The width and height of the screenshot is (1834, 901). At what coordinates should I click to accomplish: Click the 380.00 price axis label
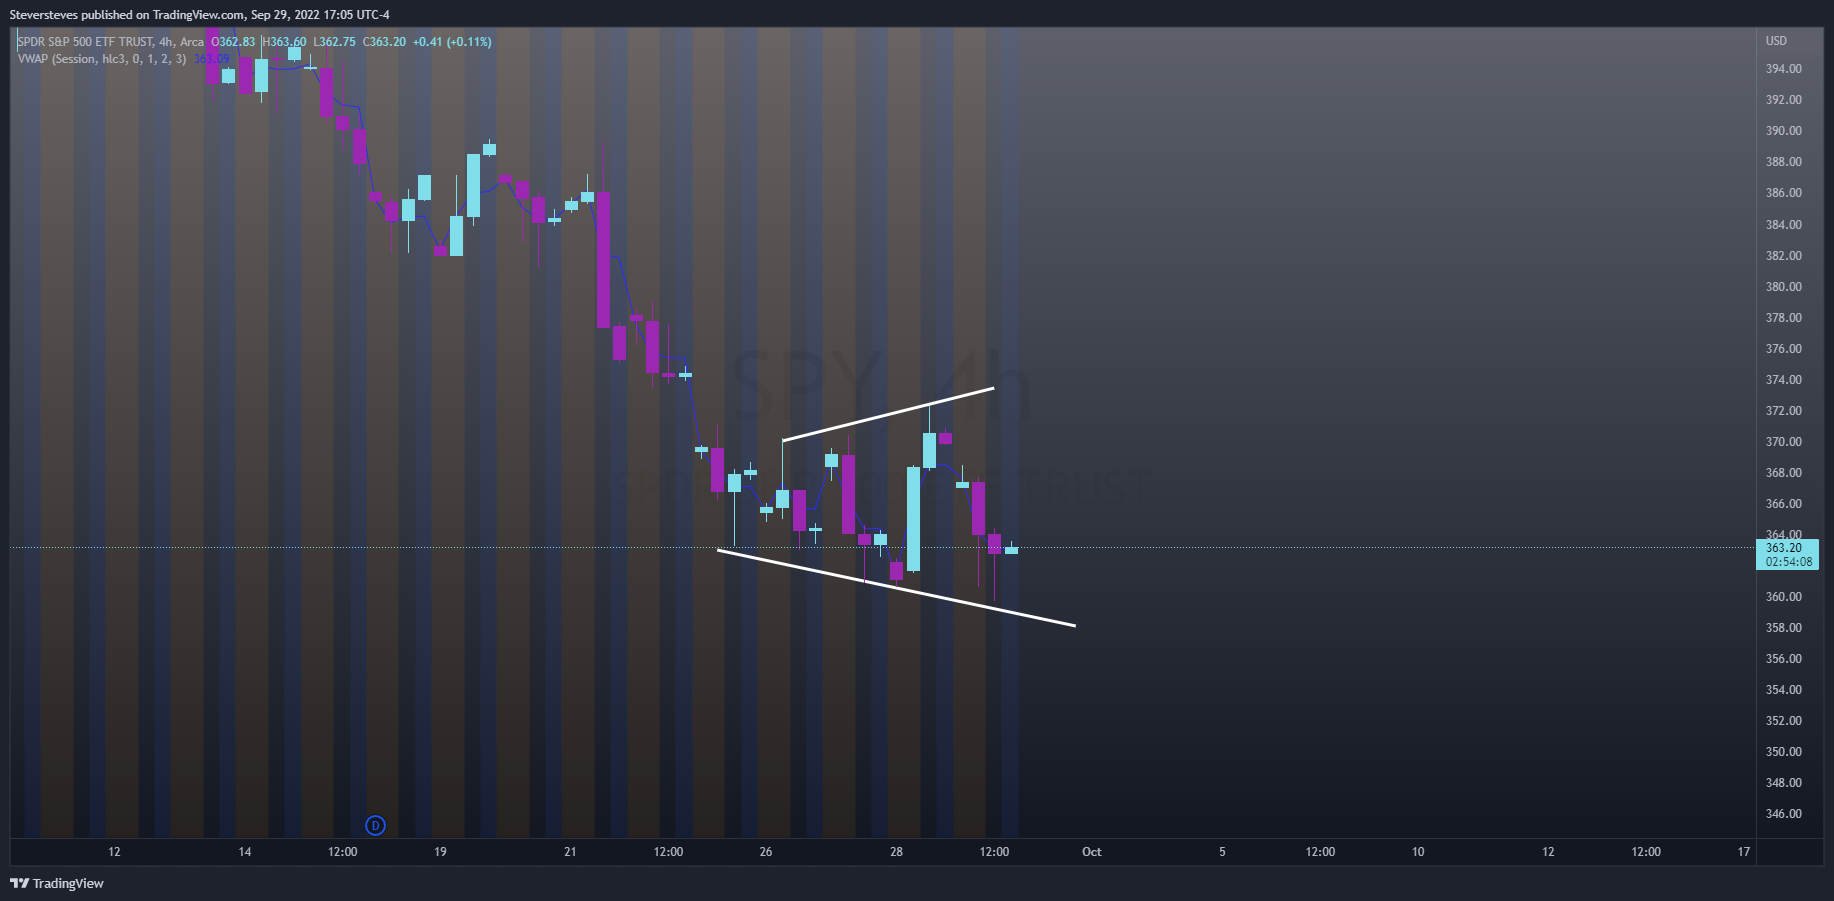point(1783,287)
